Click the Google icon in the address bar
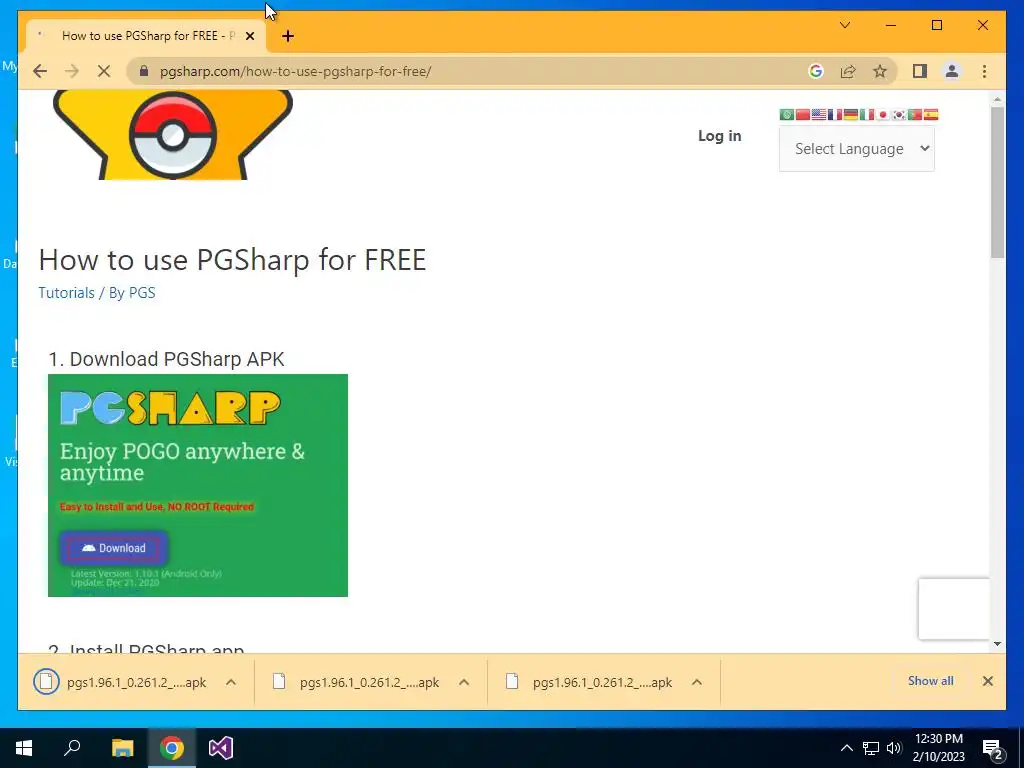The image size is (1024, 768). pos(816,71)
